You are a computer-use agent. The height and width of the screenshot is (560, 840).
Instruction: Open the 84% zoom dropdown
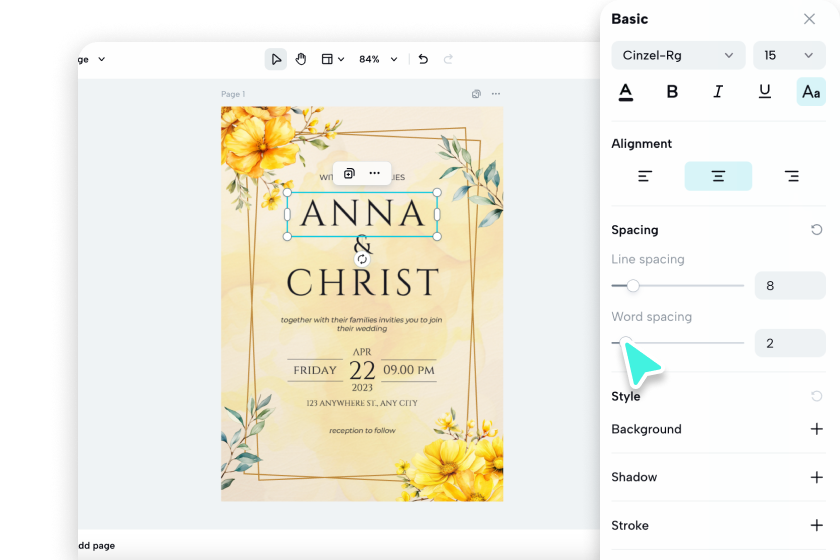pos(376,59)
